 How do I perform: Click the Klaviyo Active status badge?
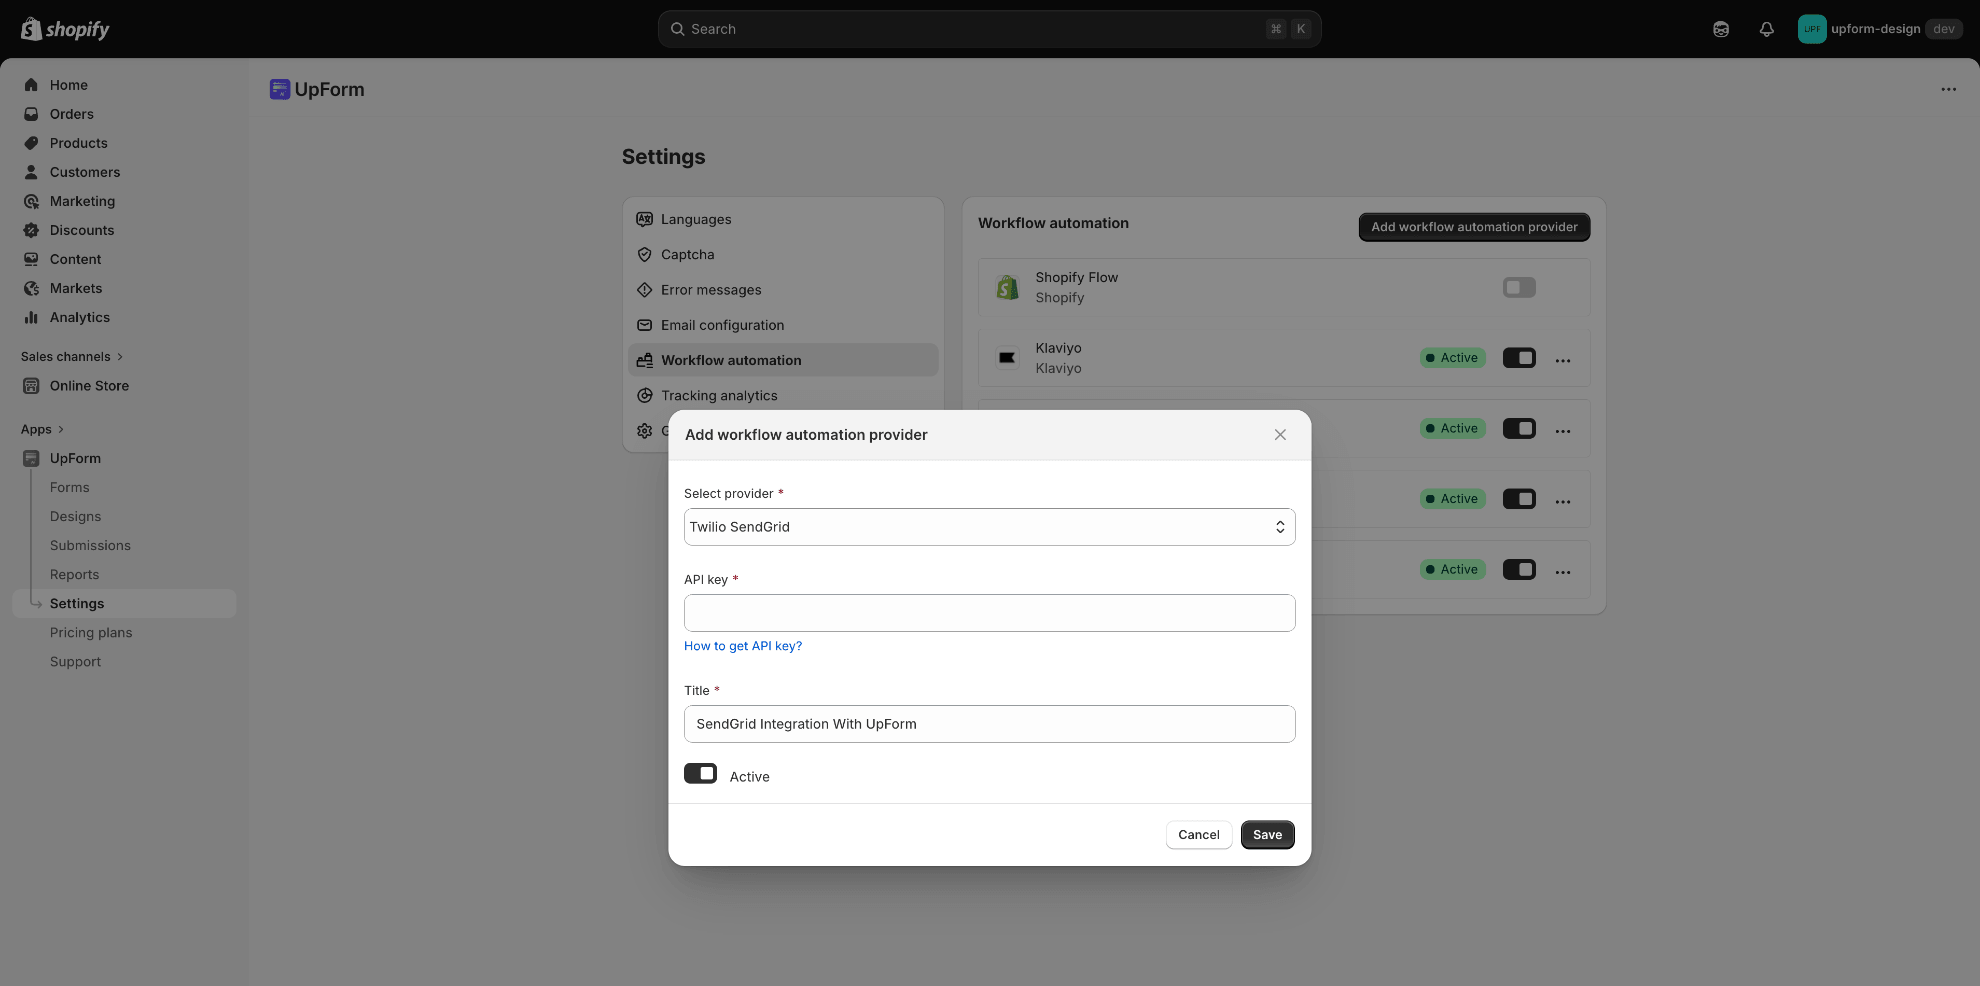1452,358
